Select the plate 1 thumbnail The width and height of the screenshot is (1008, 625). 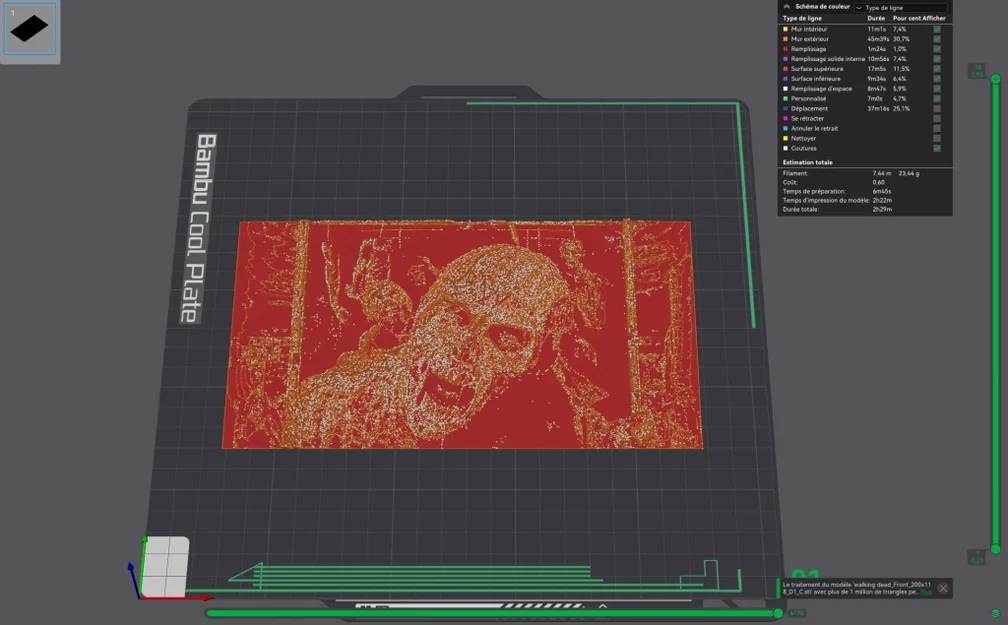coord(30,29)
